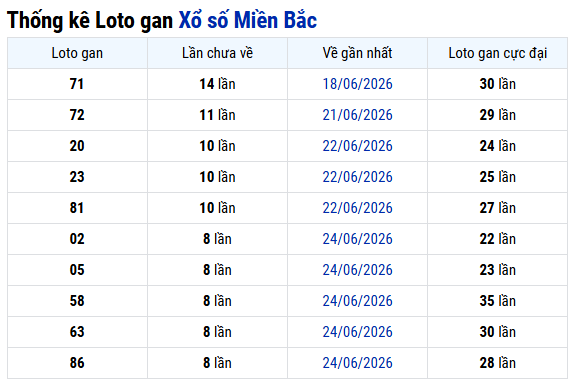The width and height of the screenshot is (571, 383).
Task: Click the 24/06/2026 date for loto 58
Action: (x=357, y=301)
